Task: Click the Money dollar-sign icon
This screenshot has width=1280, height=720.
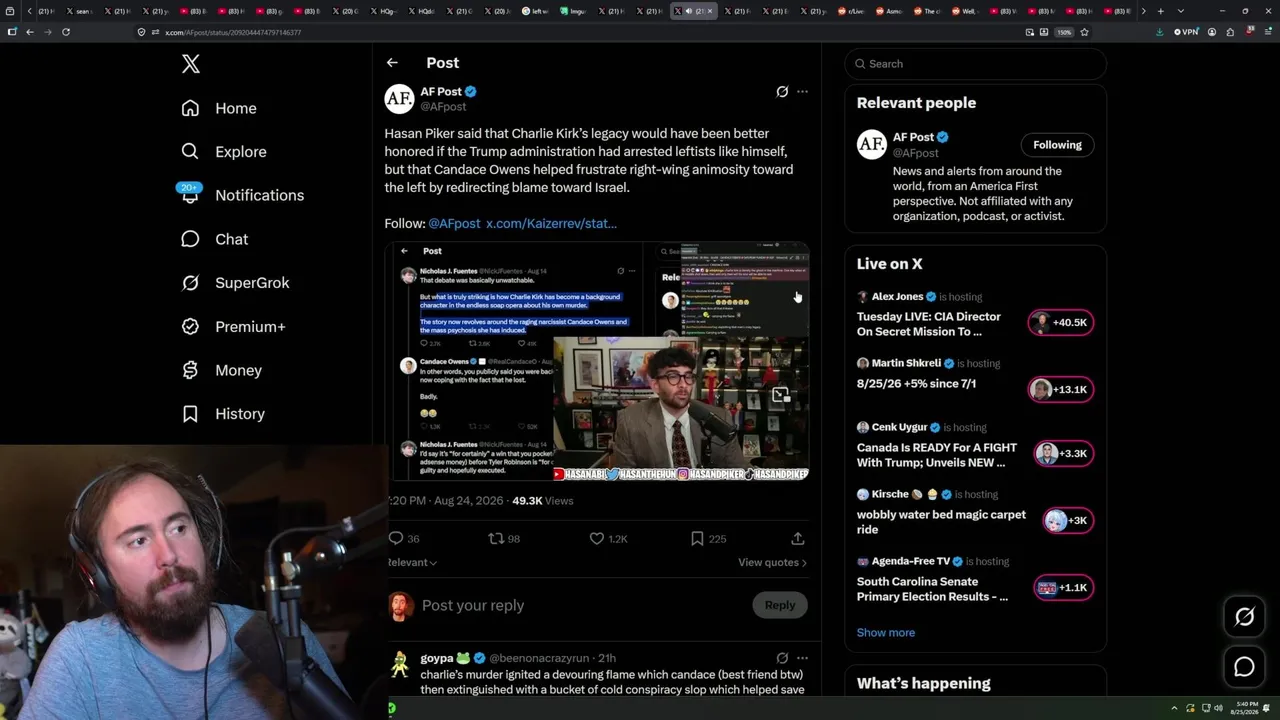Action: (x=190, y=370)
